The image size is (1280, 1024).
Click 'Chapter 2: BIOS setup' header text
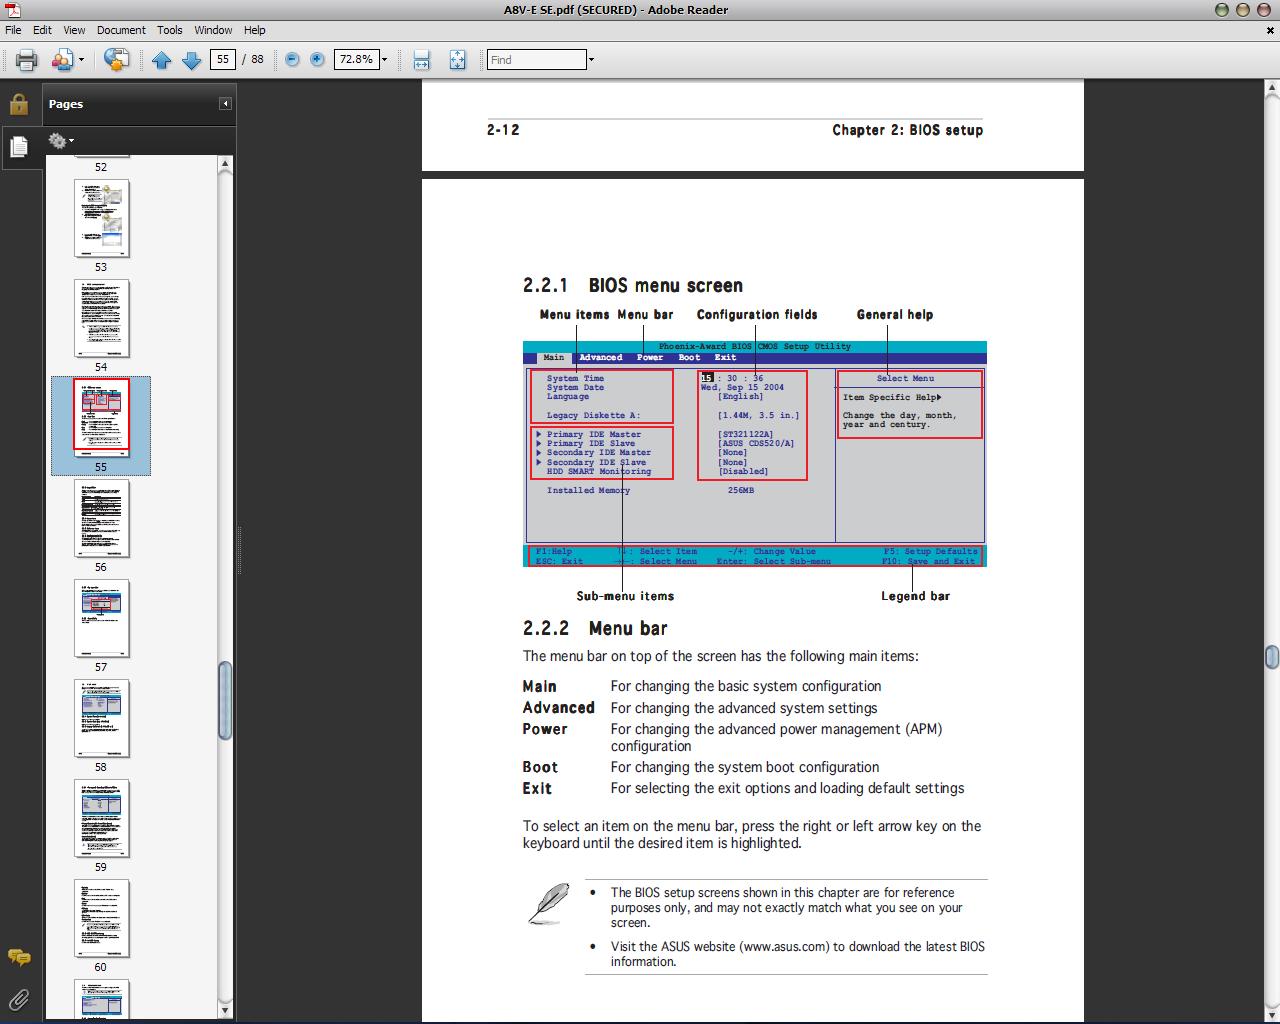coord(907,130)
